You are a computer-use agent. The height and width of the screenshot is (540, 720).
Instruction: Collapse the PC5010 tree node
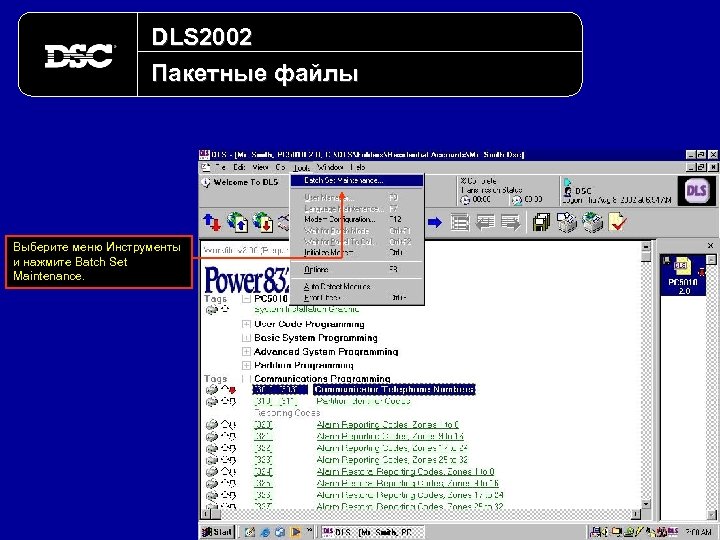tap(246, 299)
